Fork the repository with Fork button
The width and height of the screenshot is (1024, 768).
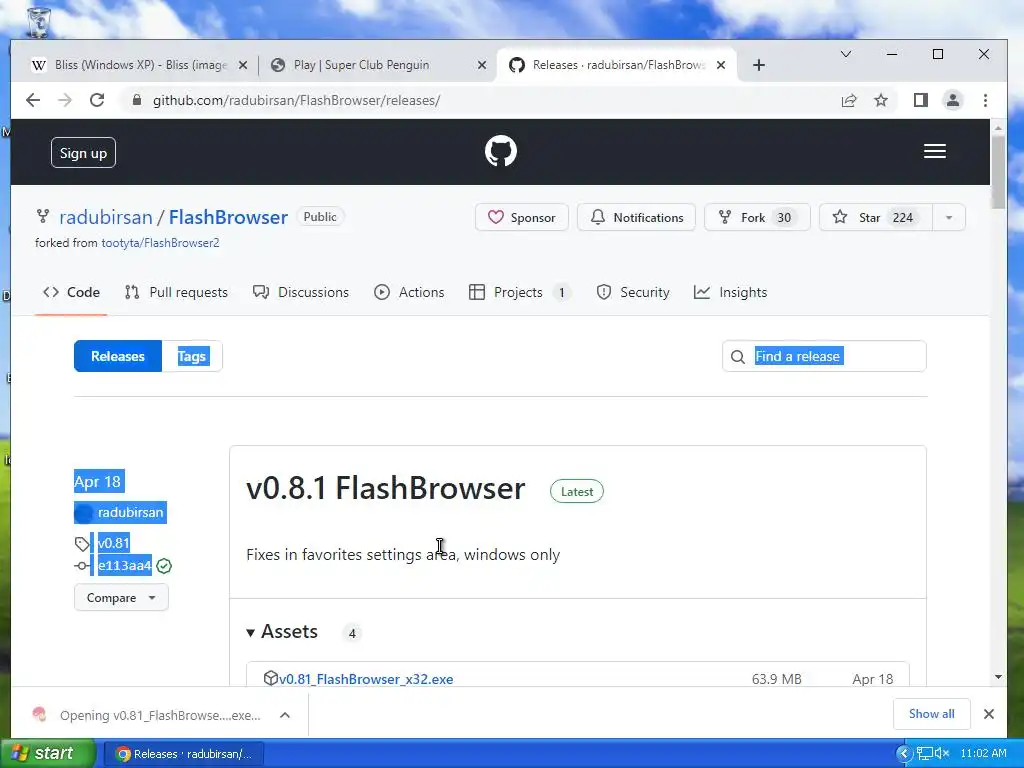click(x=757, y=217)
